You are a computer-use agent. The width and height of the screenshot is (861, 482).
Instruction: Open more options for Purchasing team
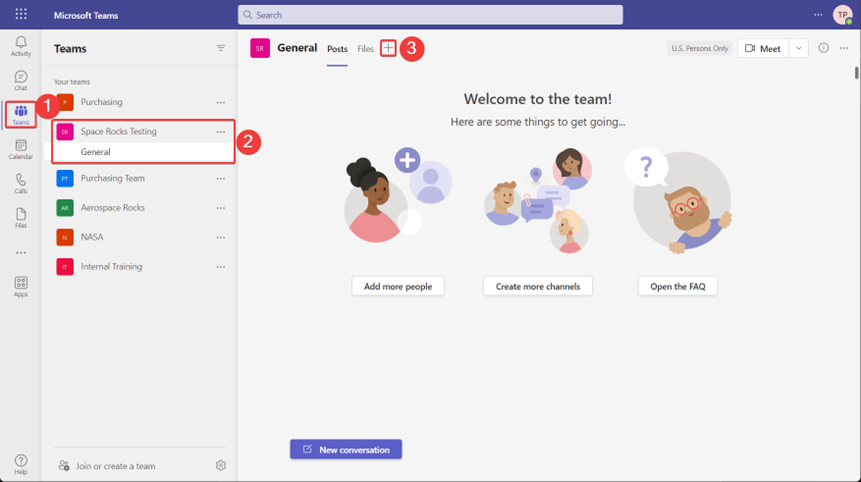(x=221, y=102)
